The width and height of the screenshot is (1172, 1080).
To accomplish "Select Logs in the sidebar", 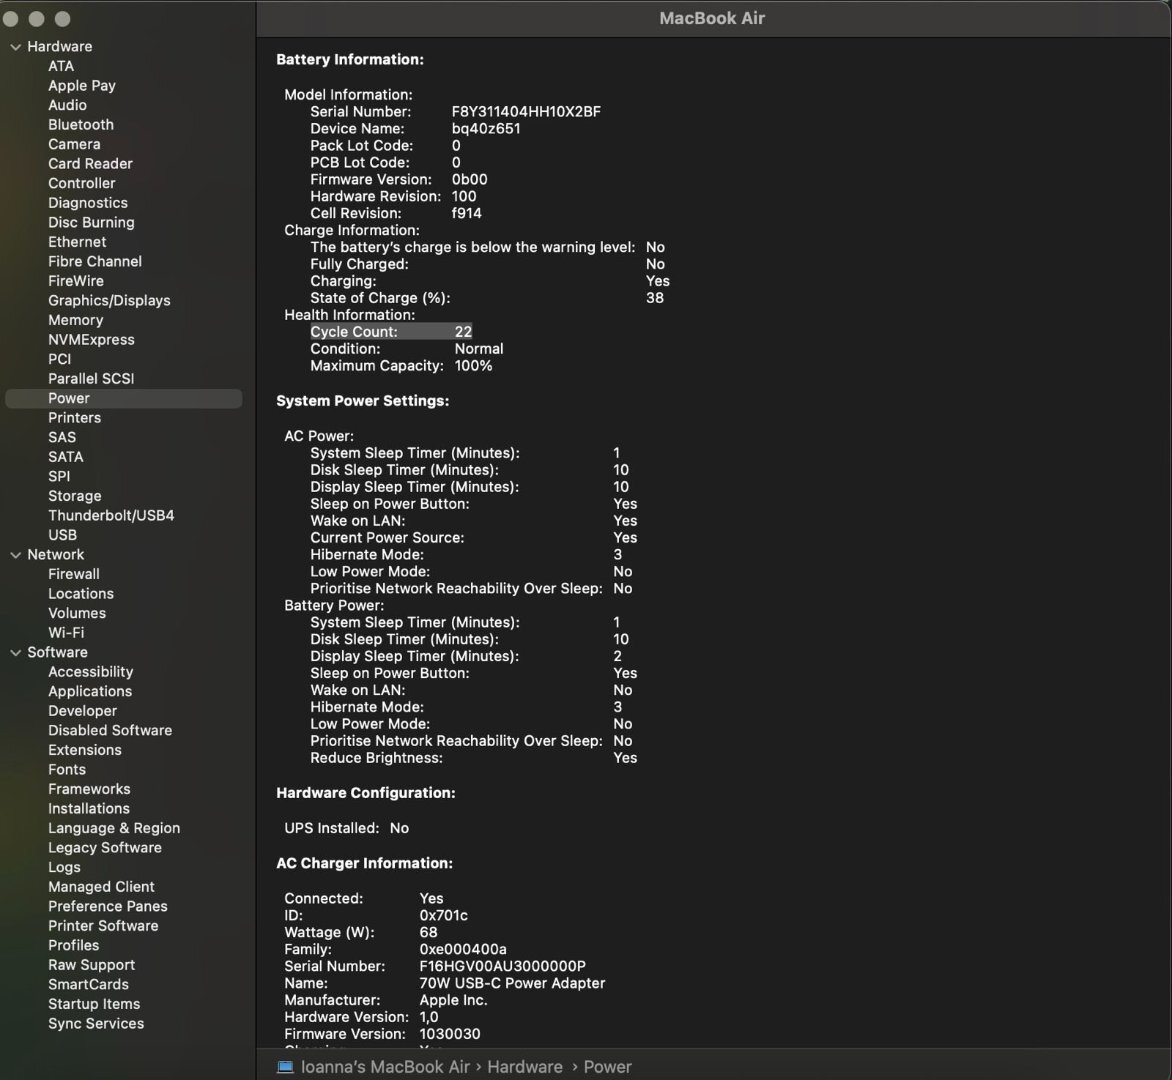I will point(64,867).
